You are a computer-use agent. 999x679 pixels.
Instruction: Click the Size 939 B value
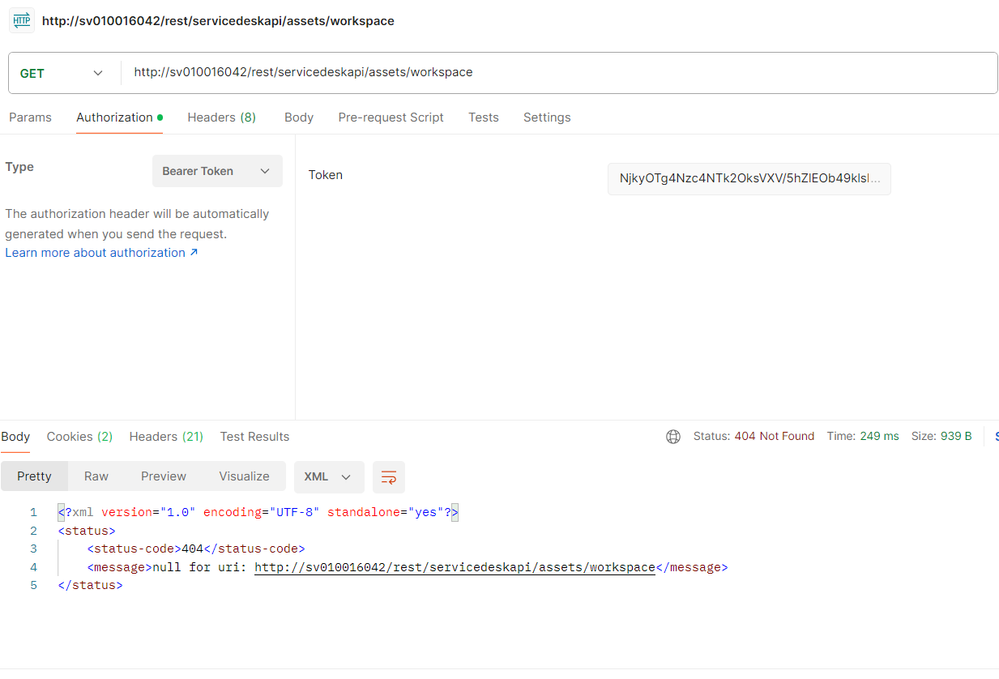tap(956, 436)
